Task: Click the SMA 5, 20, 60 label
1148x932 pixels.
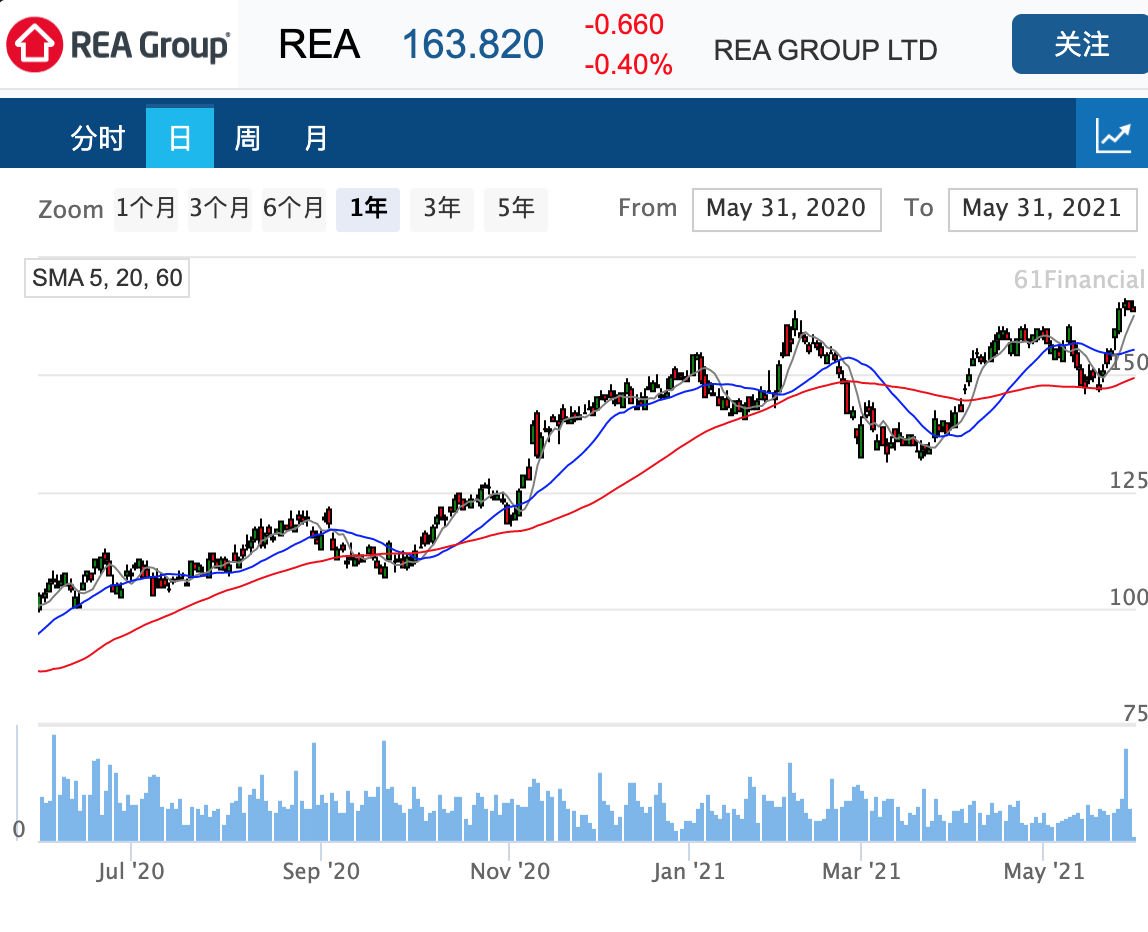Action: click(x=107, y=278)
